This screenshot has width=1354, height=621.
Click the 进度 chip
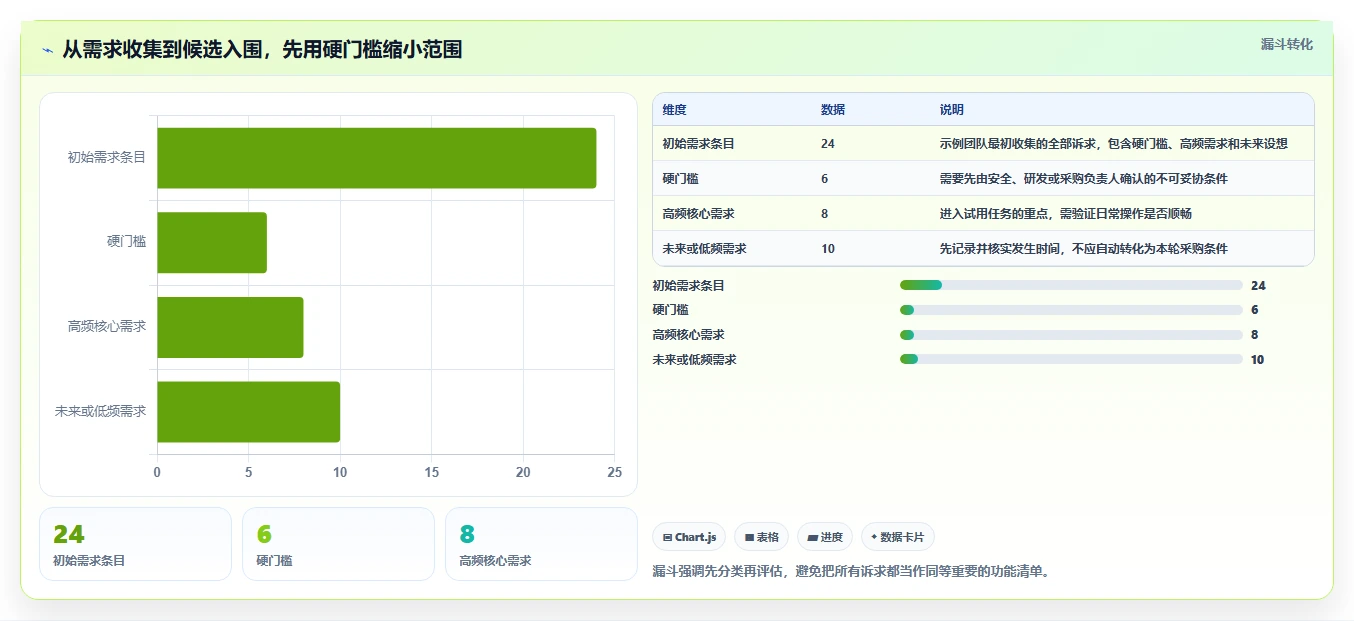825,537
